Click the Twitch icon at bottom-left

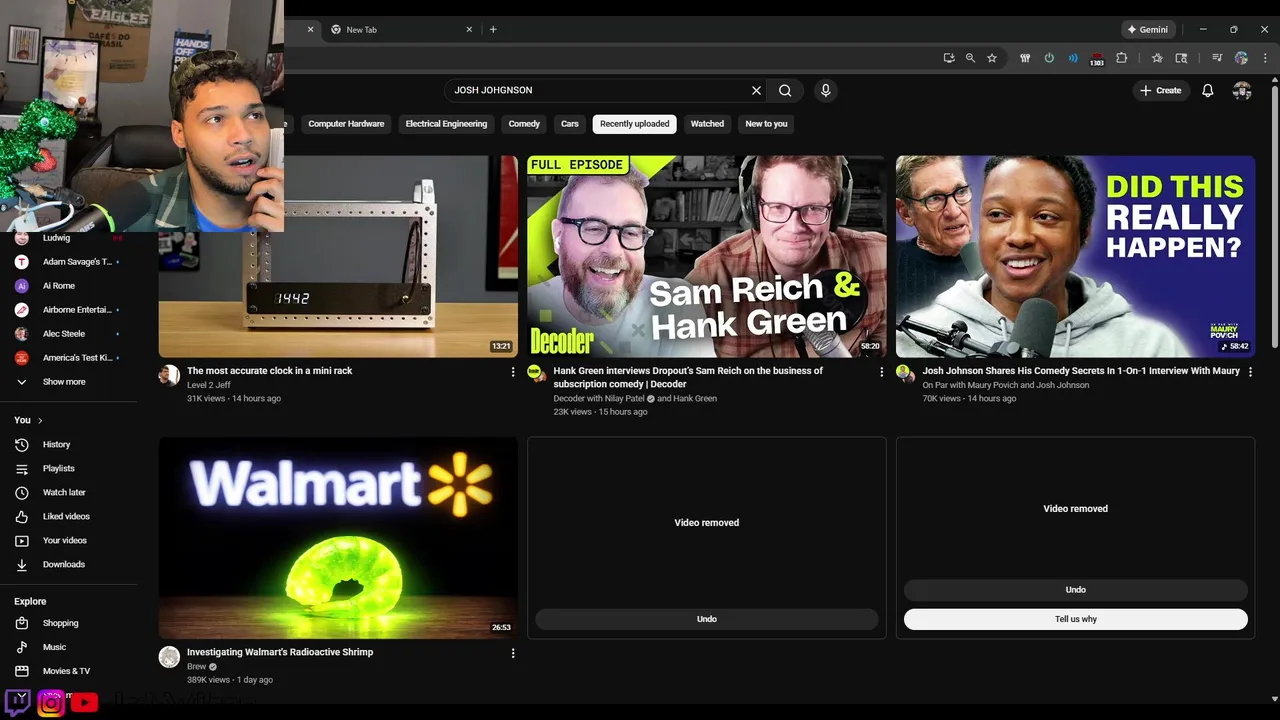click(18, 702)
